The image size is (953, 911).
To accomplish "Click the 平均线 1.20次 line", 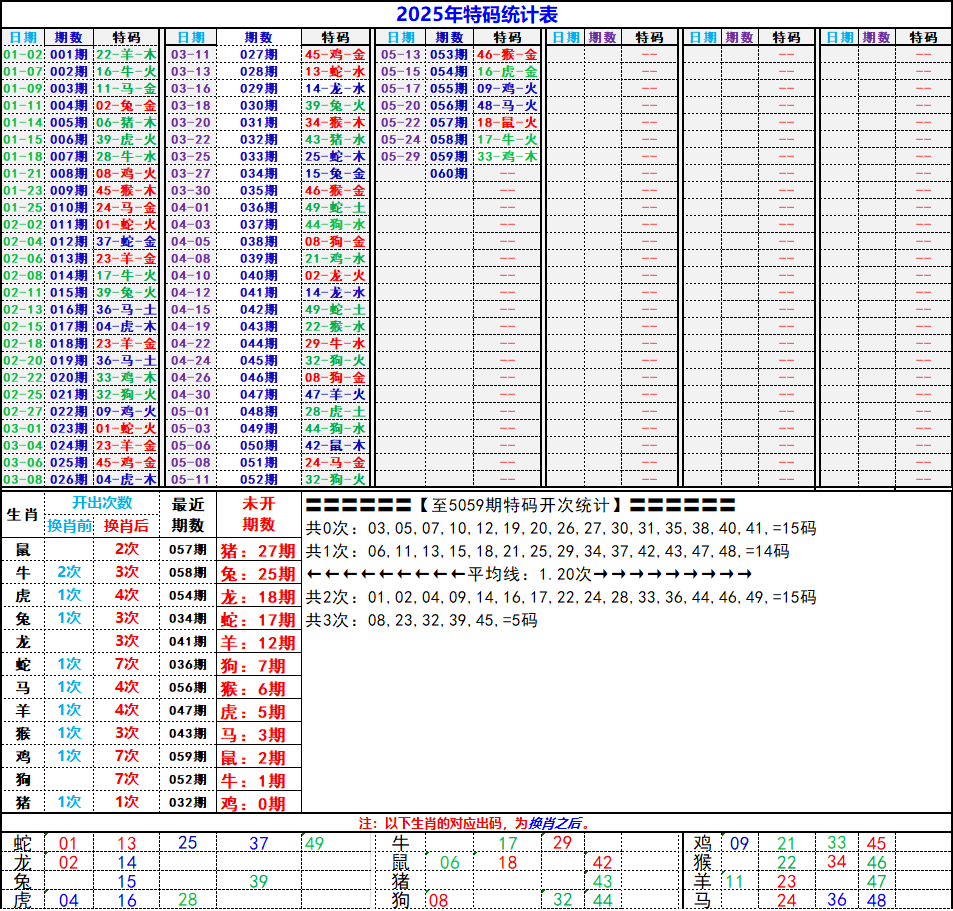I will [528, 574].
